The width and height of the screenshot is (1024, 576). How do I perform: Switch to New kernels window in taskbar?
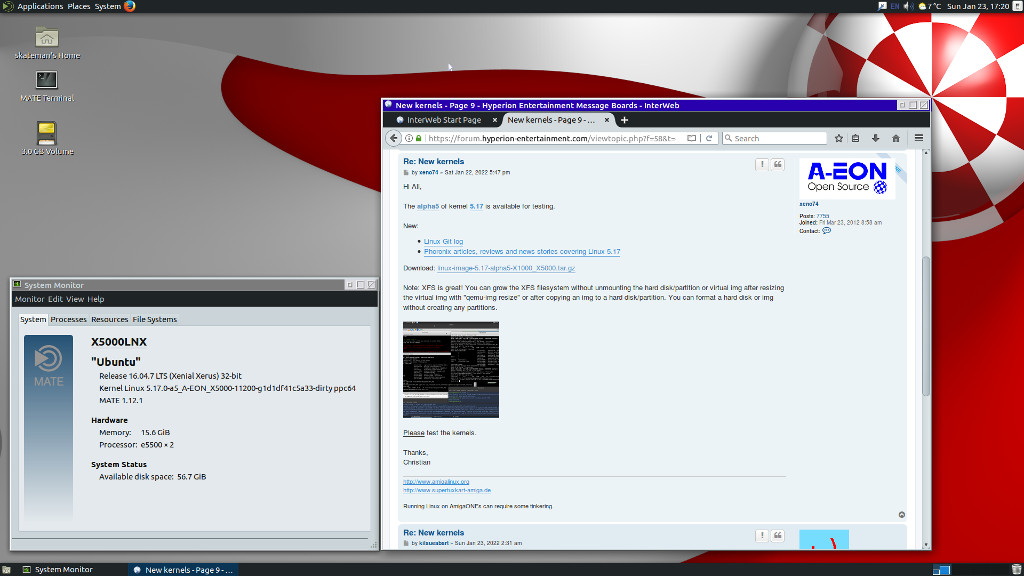[x=183, y=569]
